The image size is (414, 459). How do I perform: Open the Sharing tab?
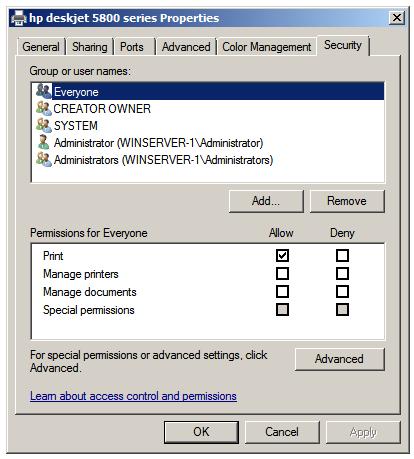(90, 47)
